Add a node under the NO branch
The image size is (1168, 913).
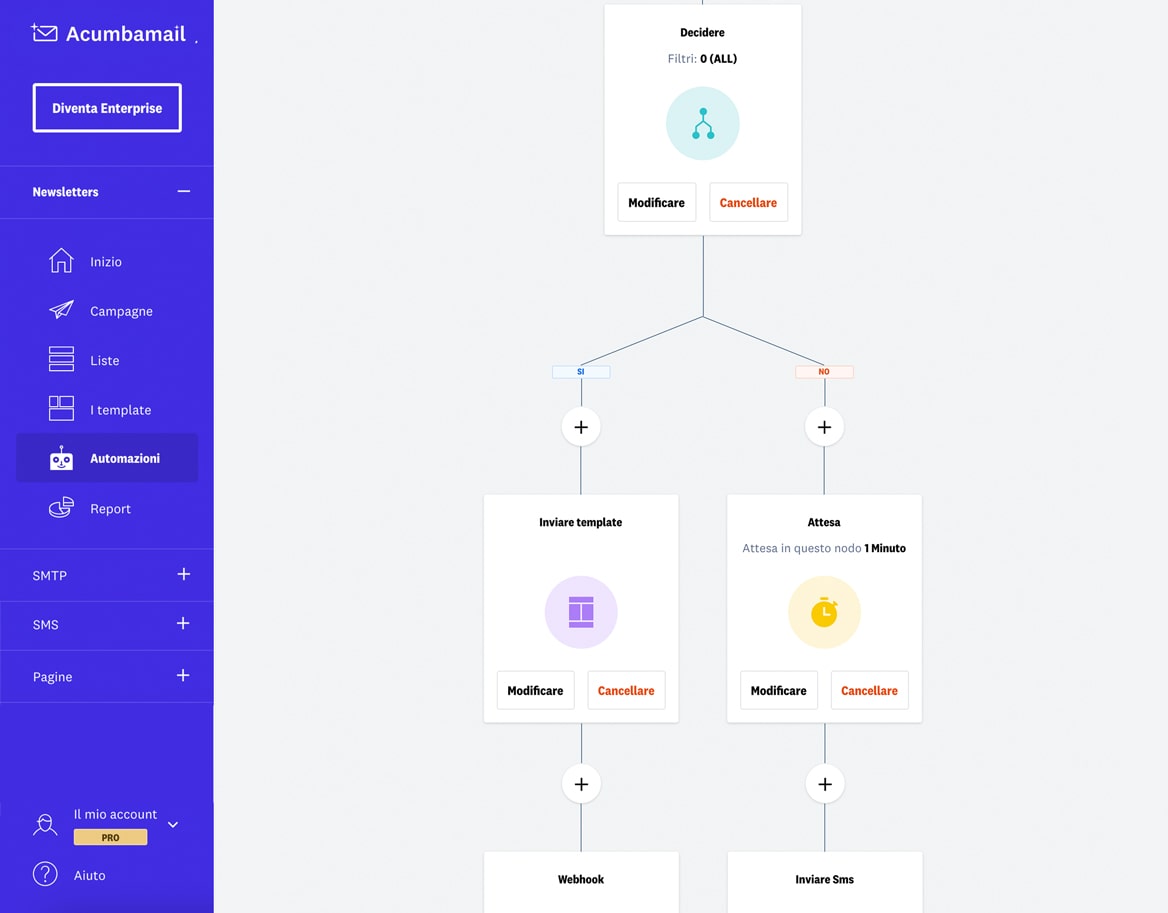[x=824, y=427]
